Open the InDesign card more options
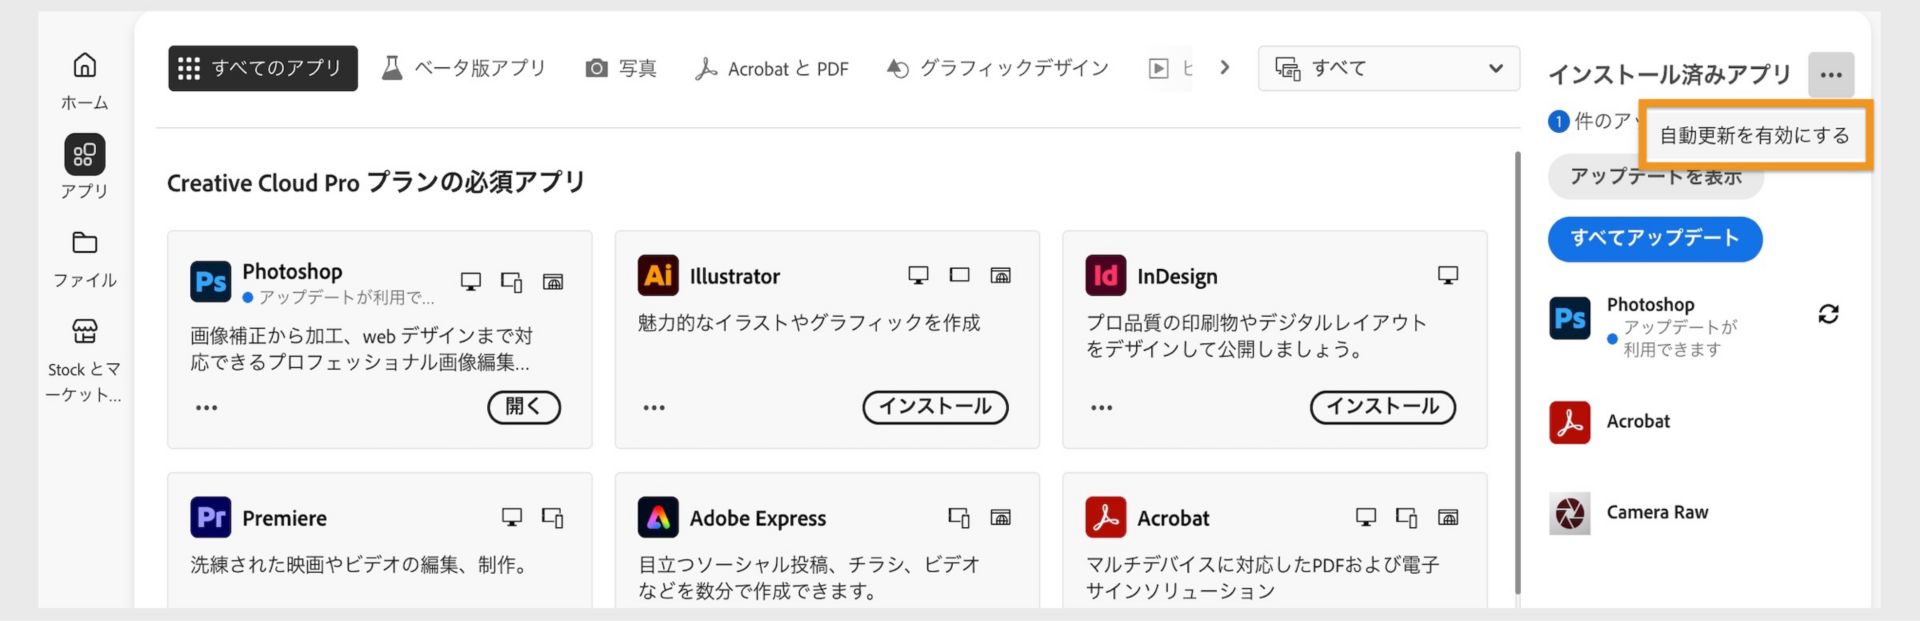Screen dimensions: 1920x621 pos(1102,408)
